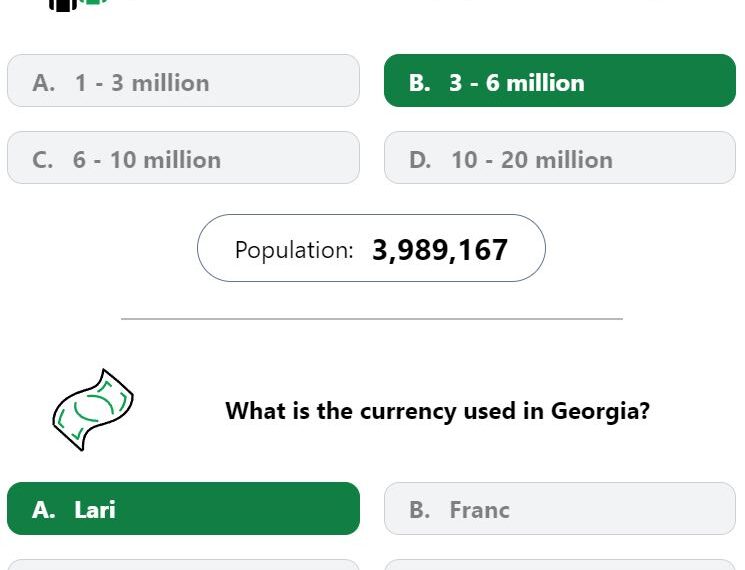Select the partially visible option below Franc
745x570 pixels.
point(560,565)
